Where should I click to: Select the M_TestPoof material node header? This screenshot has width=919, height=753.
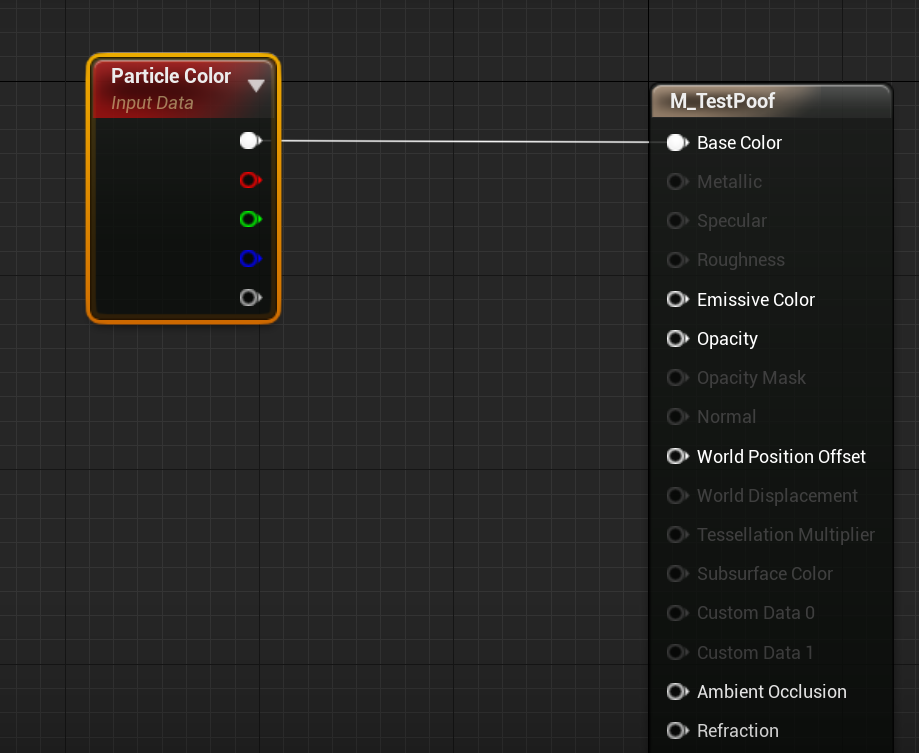pos(771,101)
